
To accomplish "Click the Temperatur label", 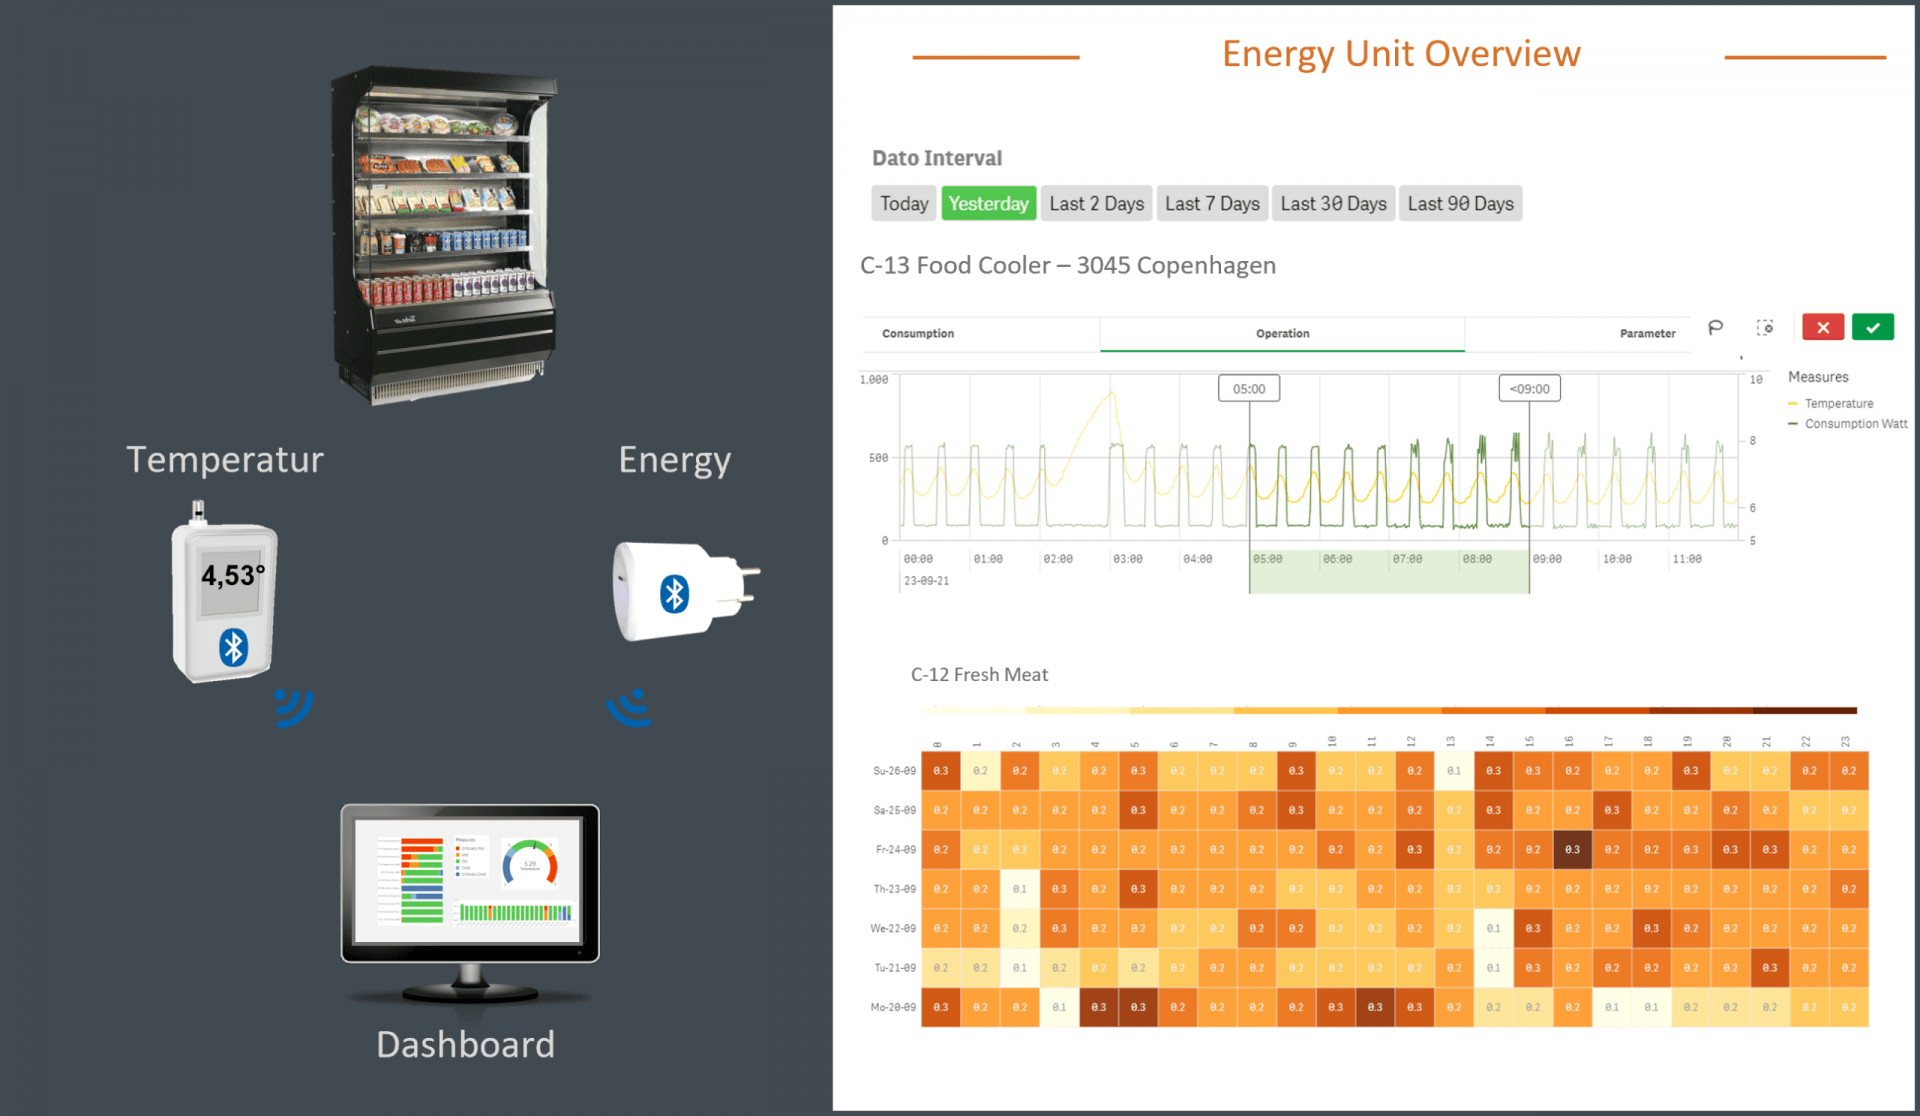I will pos(225,460).
